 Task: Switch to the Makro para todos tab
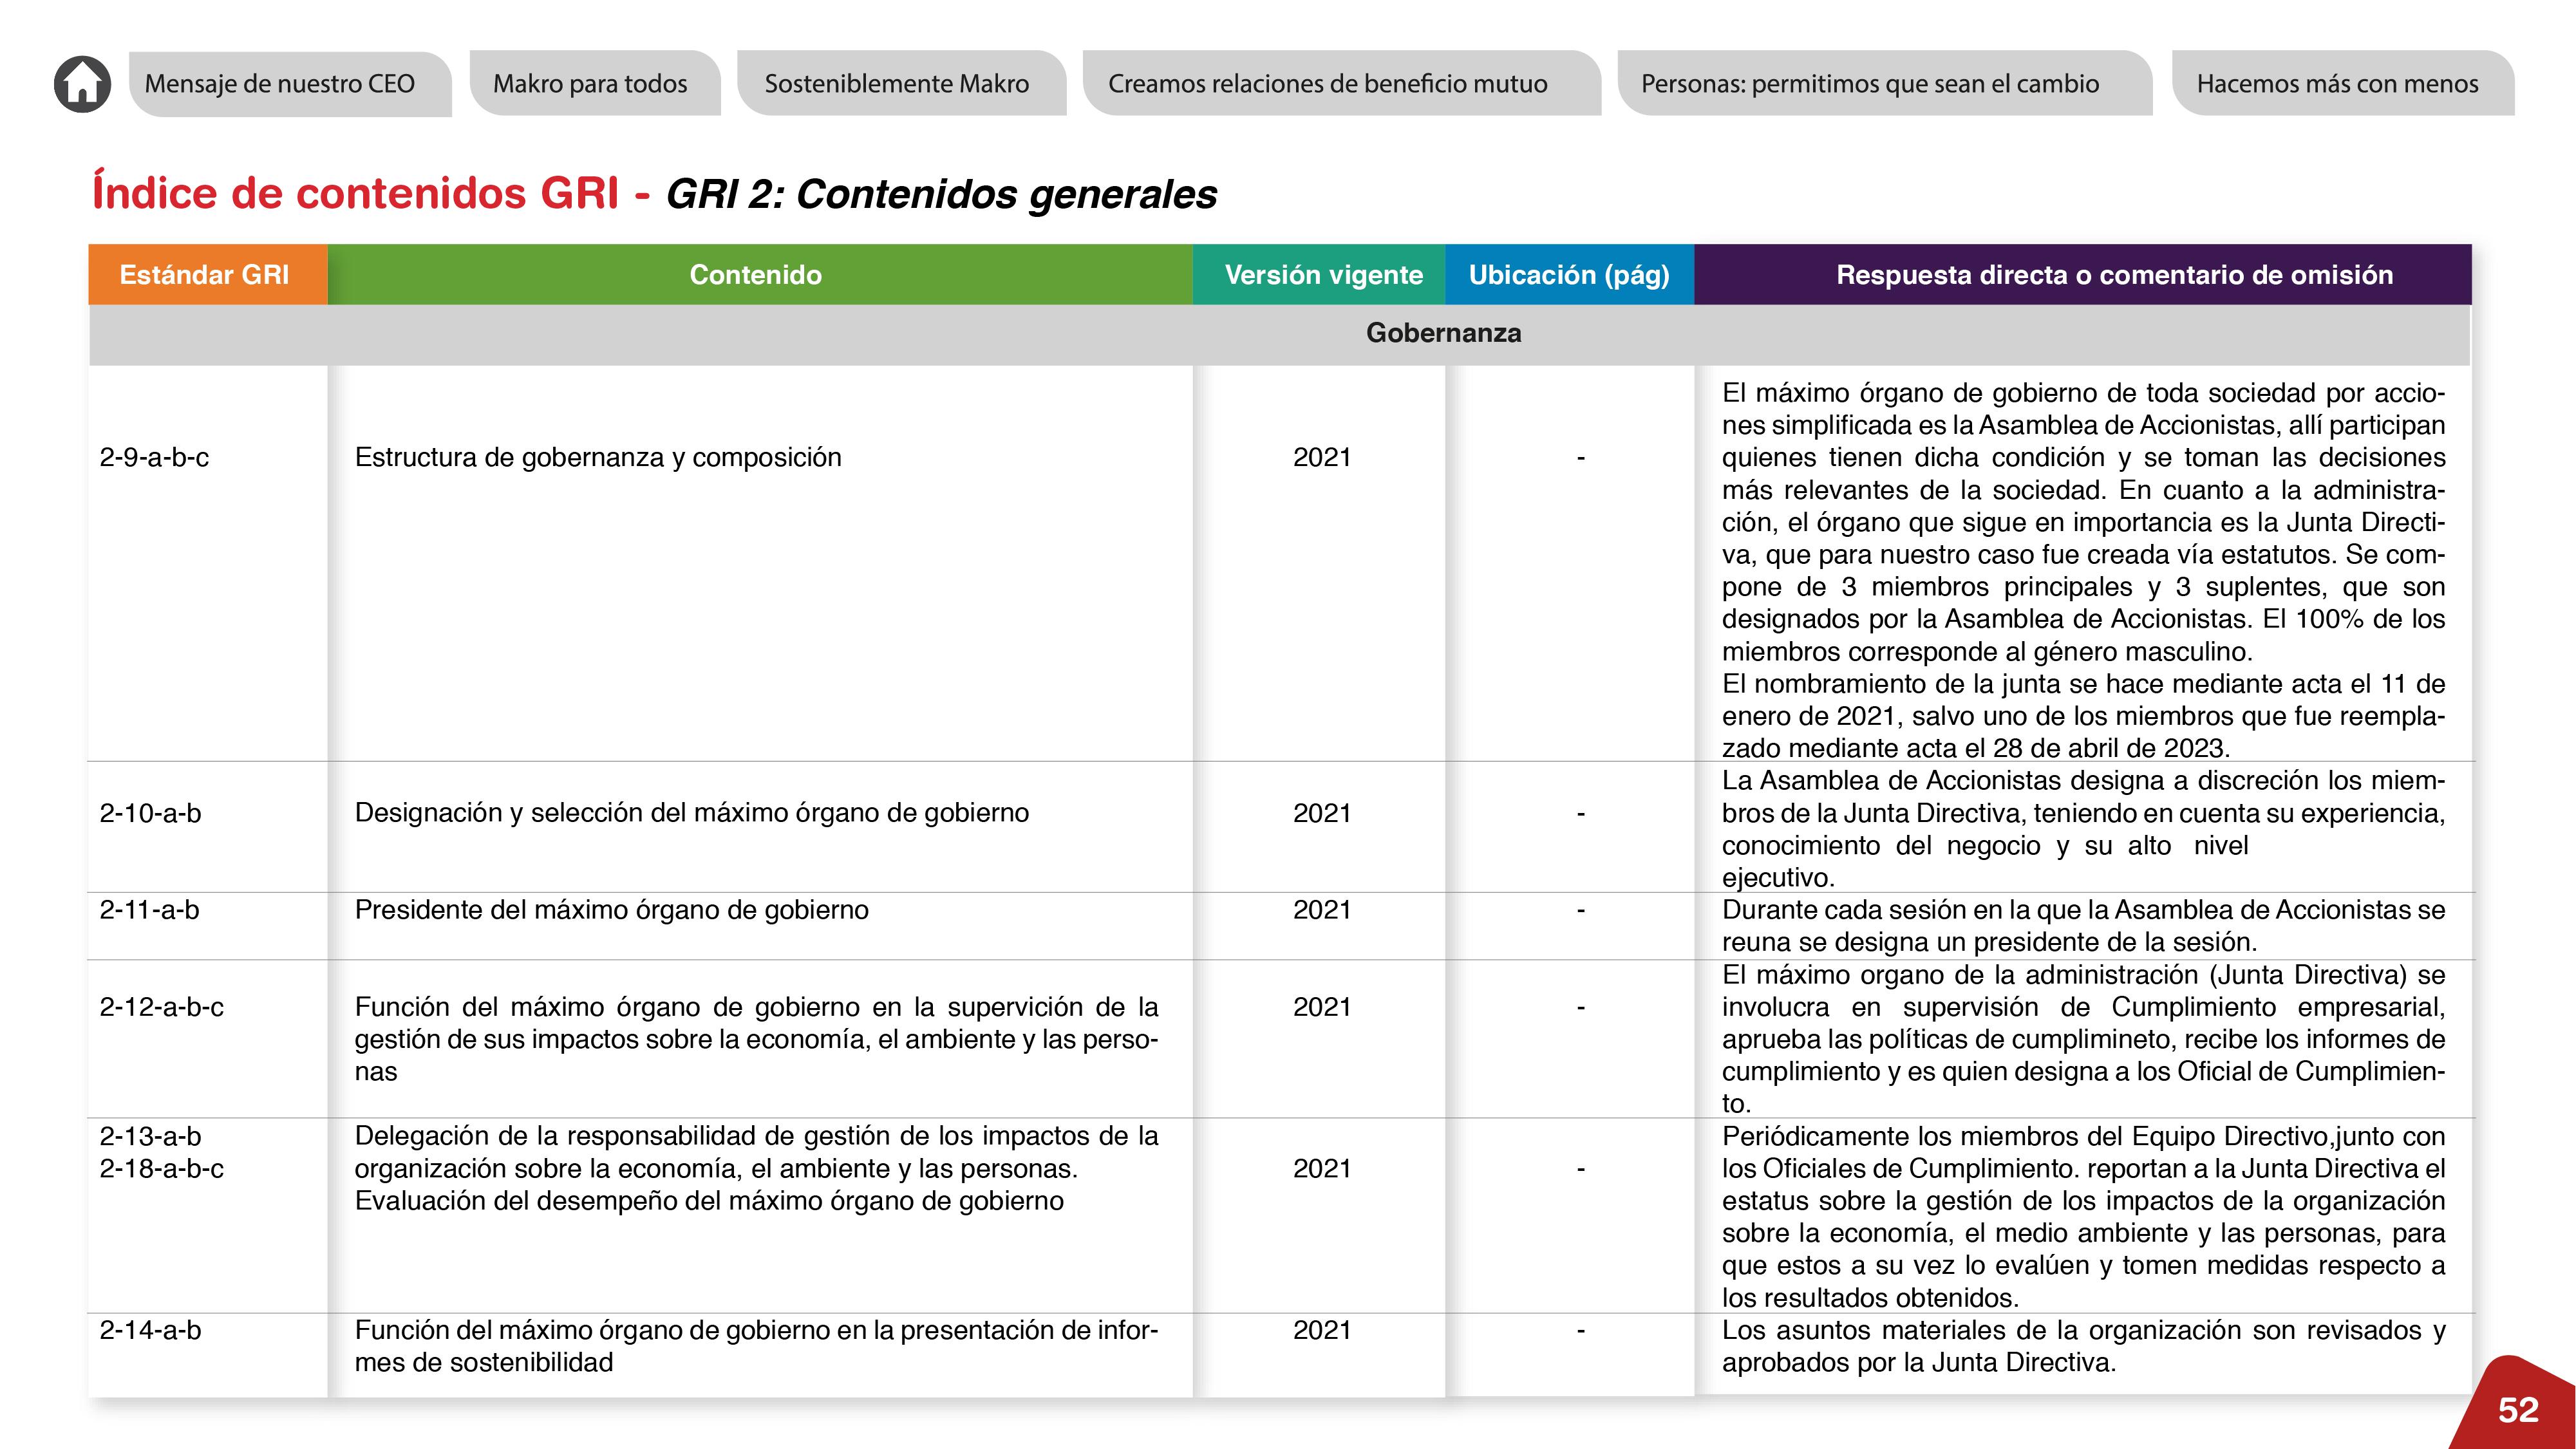[590, 84]
